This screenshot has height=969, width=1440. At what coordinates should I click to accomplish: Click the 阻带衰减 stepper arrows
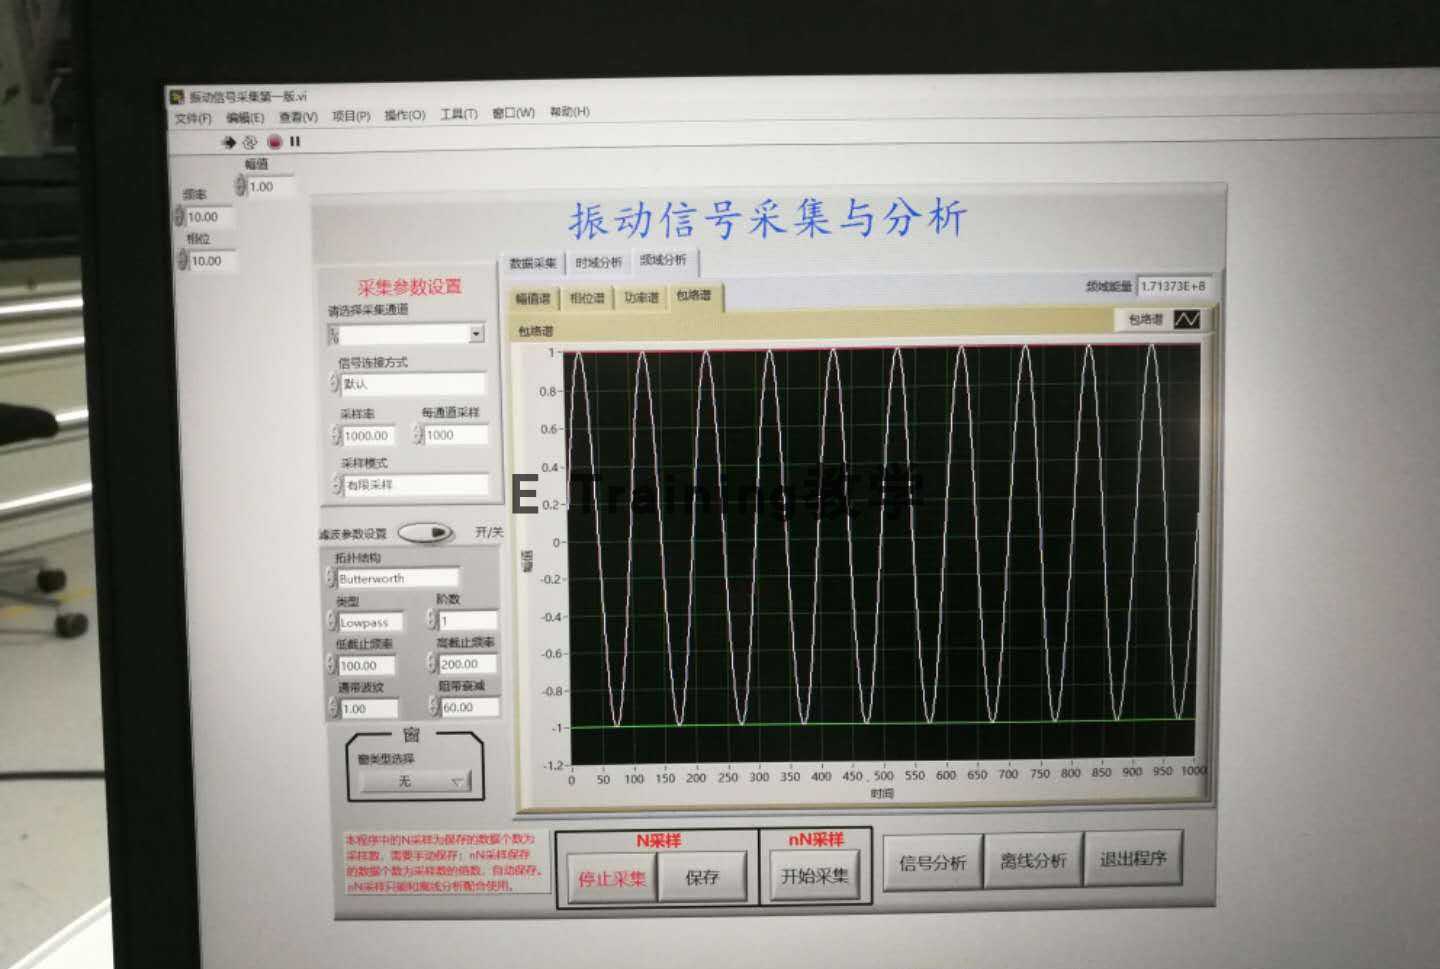(x=434, y=706)
